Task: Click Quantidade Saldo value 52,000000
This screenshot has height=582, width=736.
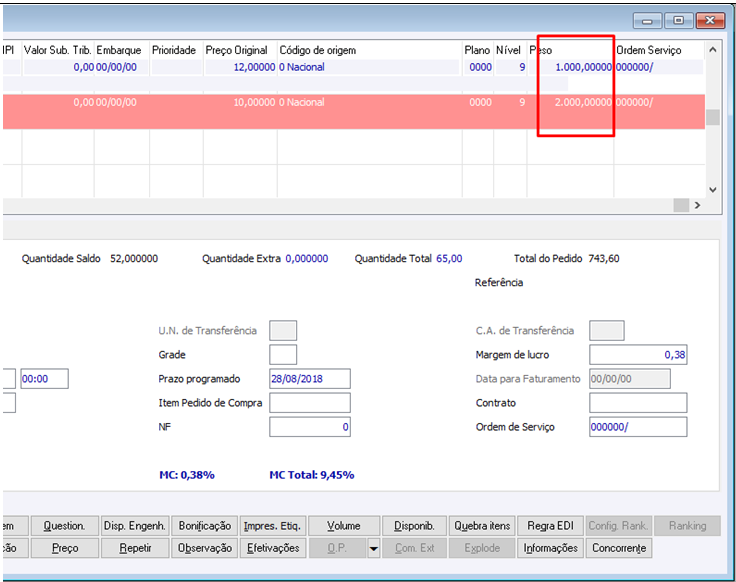Action: coord(134,259)
